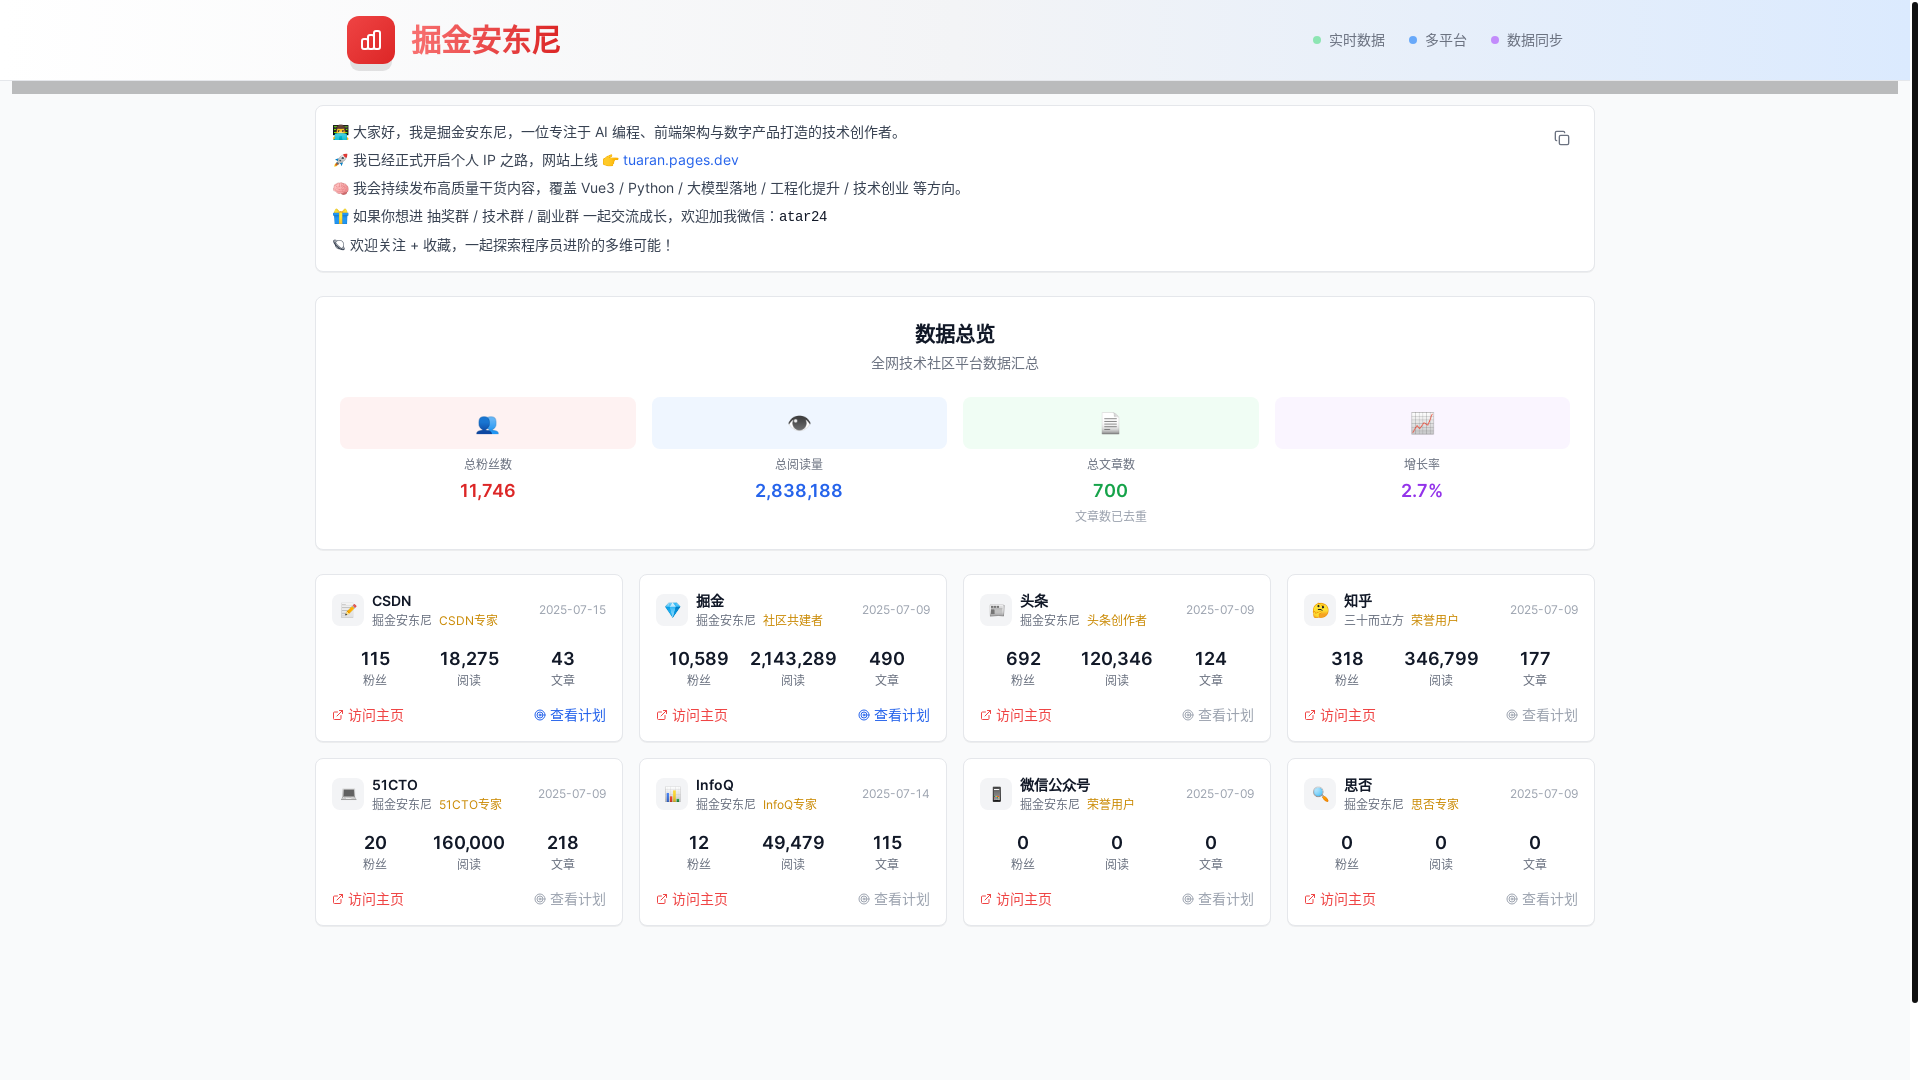The image size is (1920, 1080).
Task: Visit the CSDN homepage via 访问主页
Action: (x=368, y=715)
